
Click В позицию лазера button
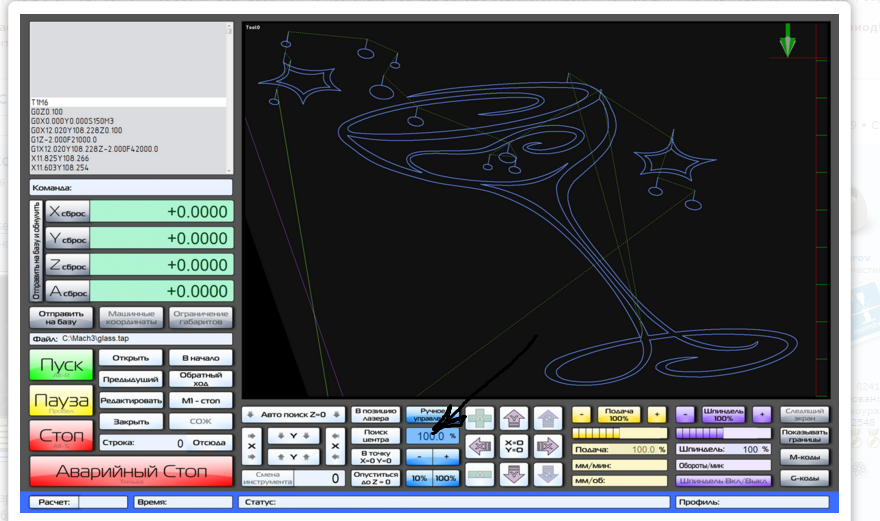pos(375,415)
